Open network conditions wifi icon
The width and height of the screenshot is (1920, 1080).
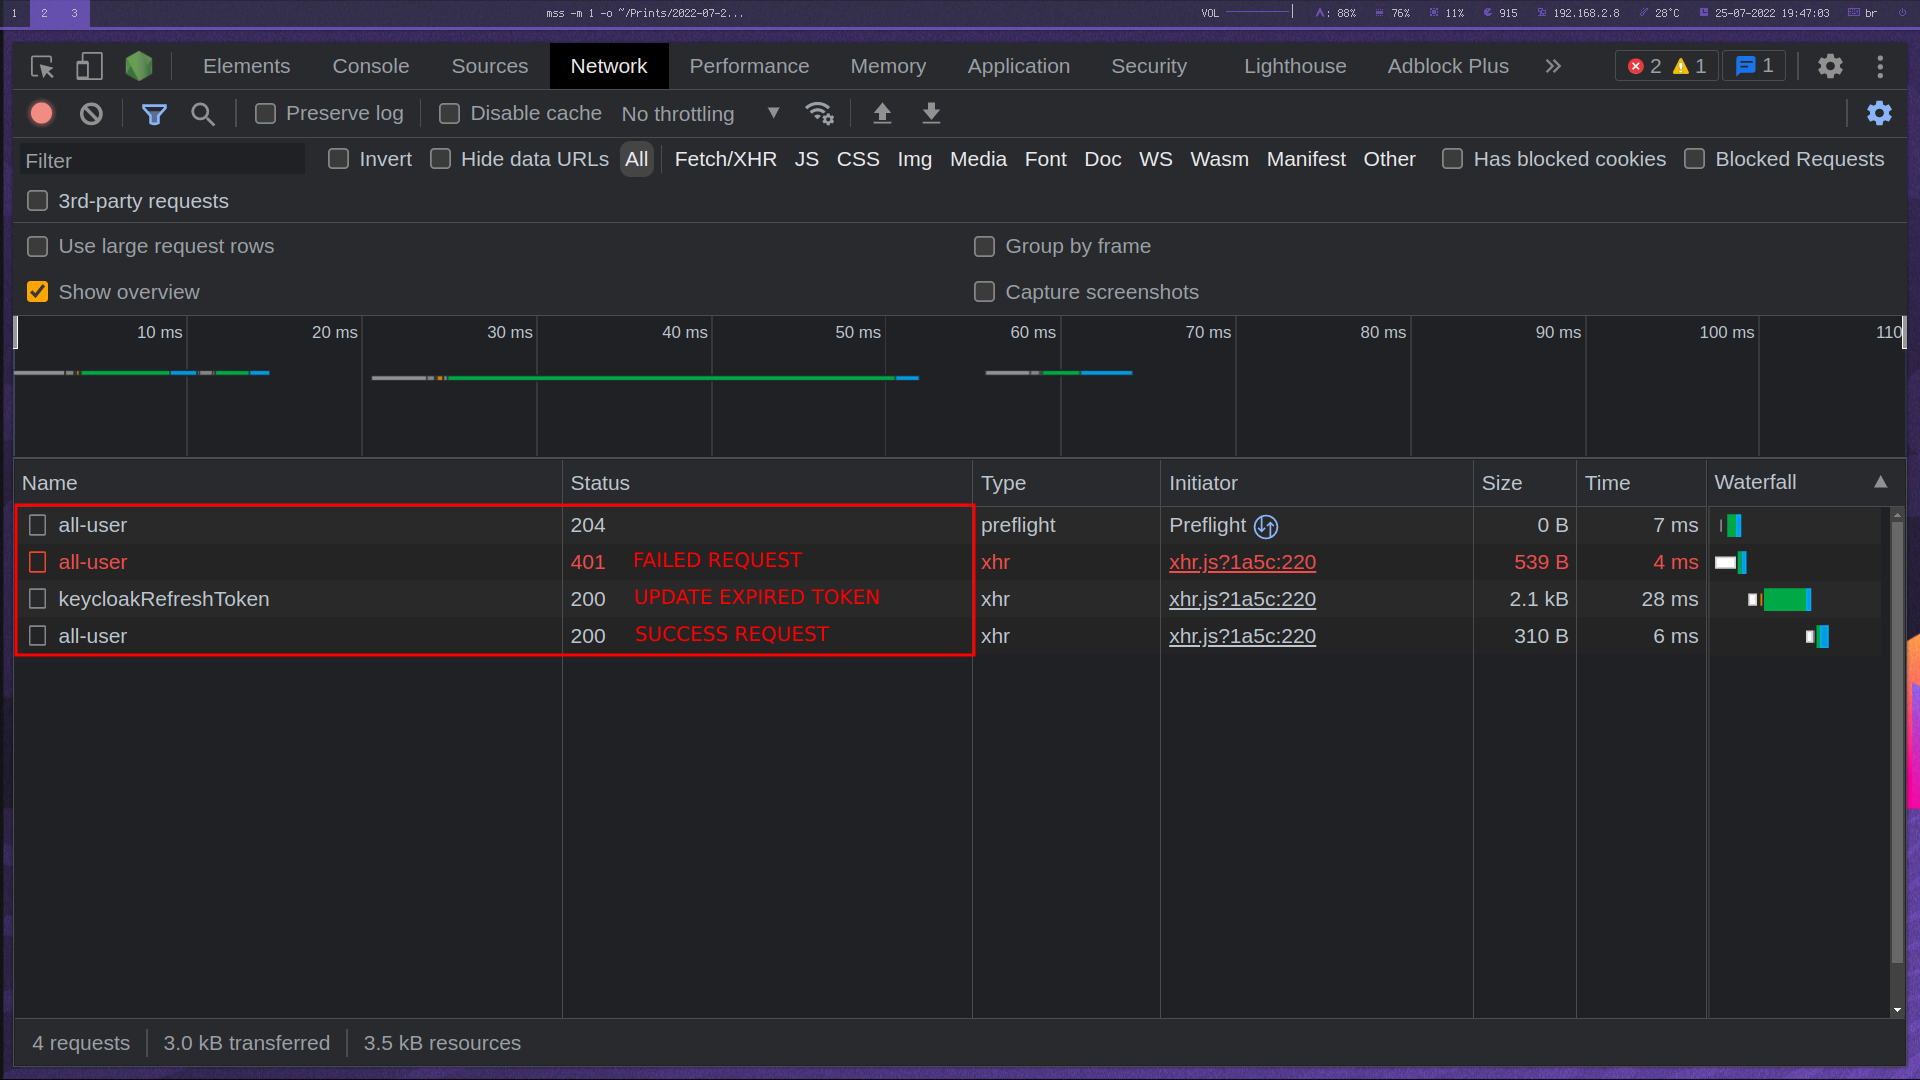click(x=819, y=114)
